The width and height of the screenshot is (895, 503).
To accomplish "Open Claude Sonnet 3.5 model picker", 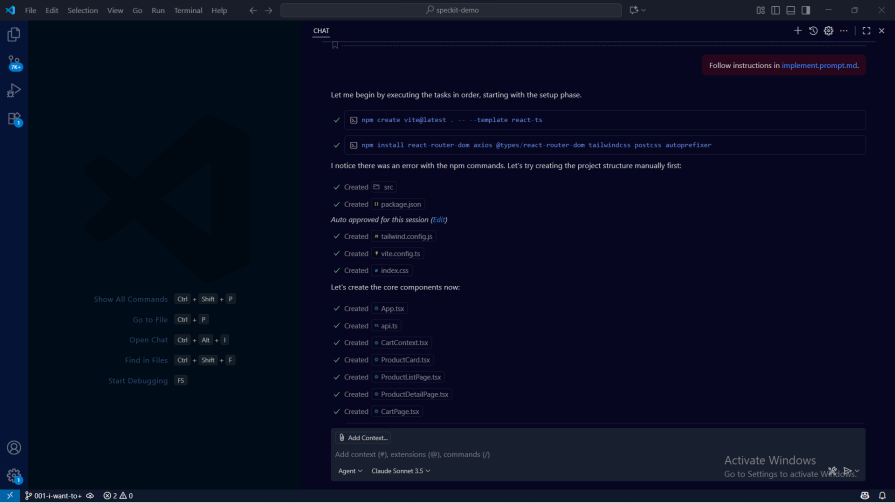I will tap(400, 471).
